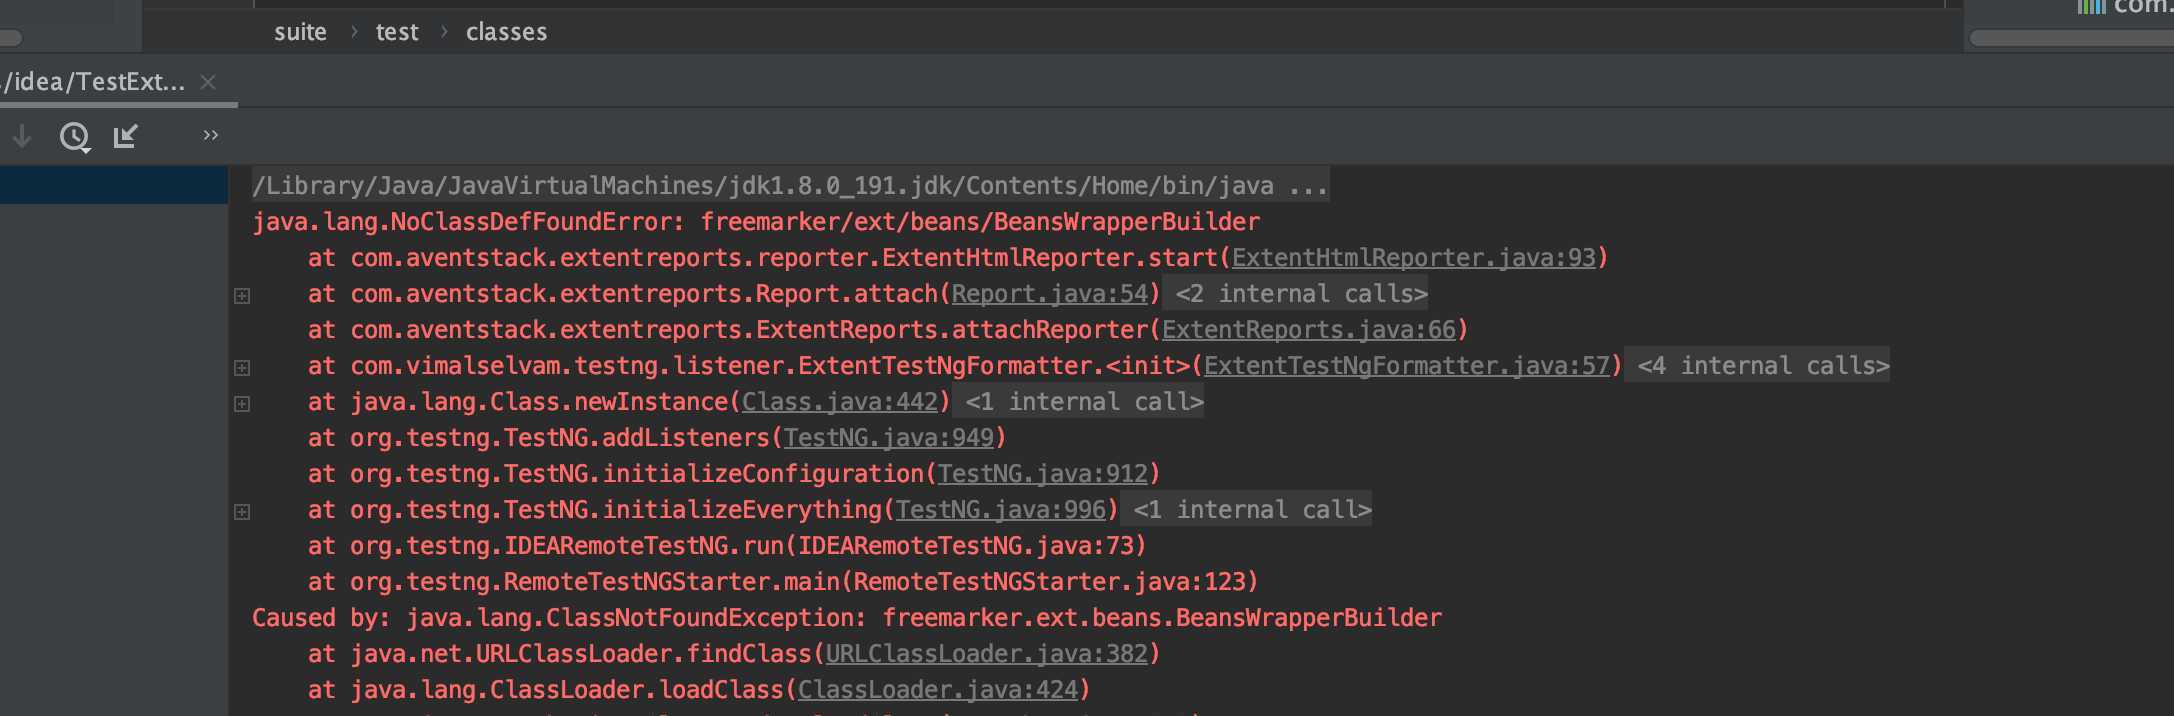Select the highlighted row in test tree
The image size is (2174, 716).
point(114,186)
